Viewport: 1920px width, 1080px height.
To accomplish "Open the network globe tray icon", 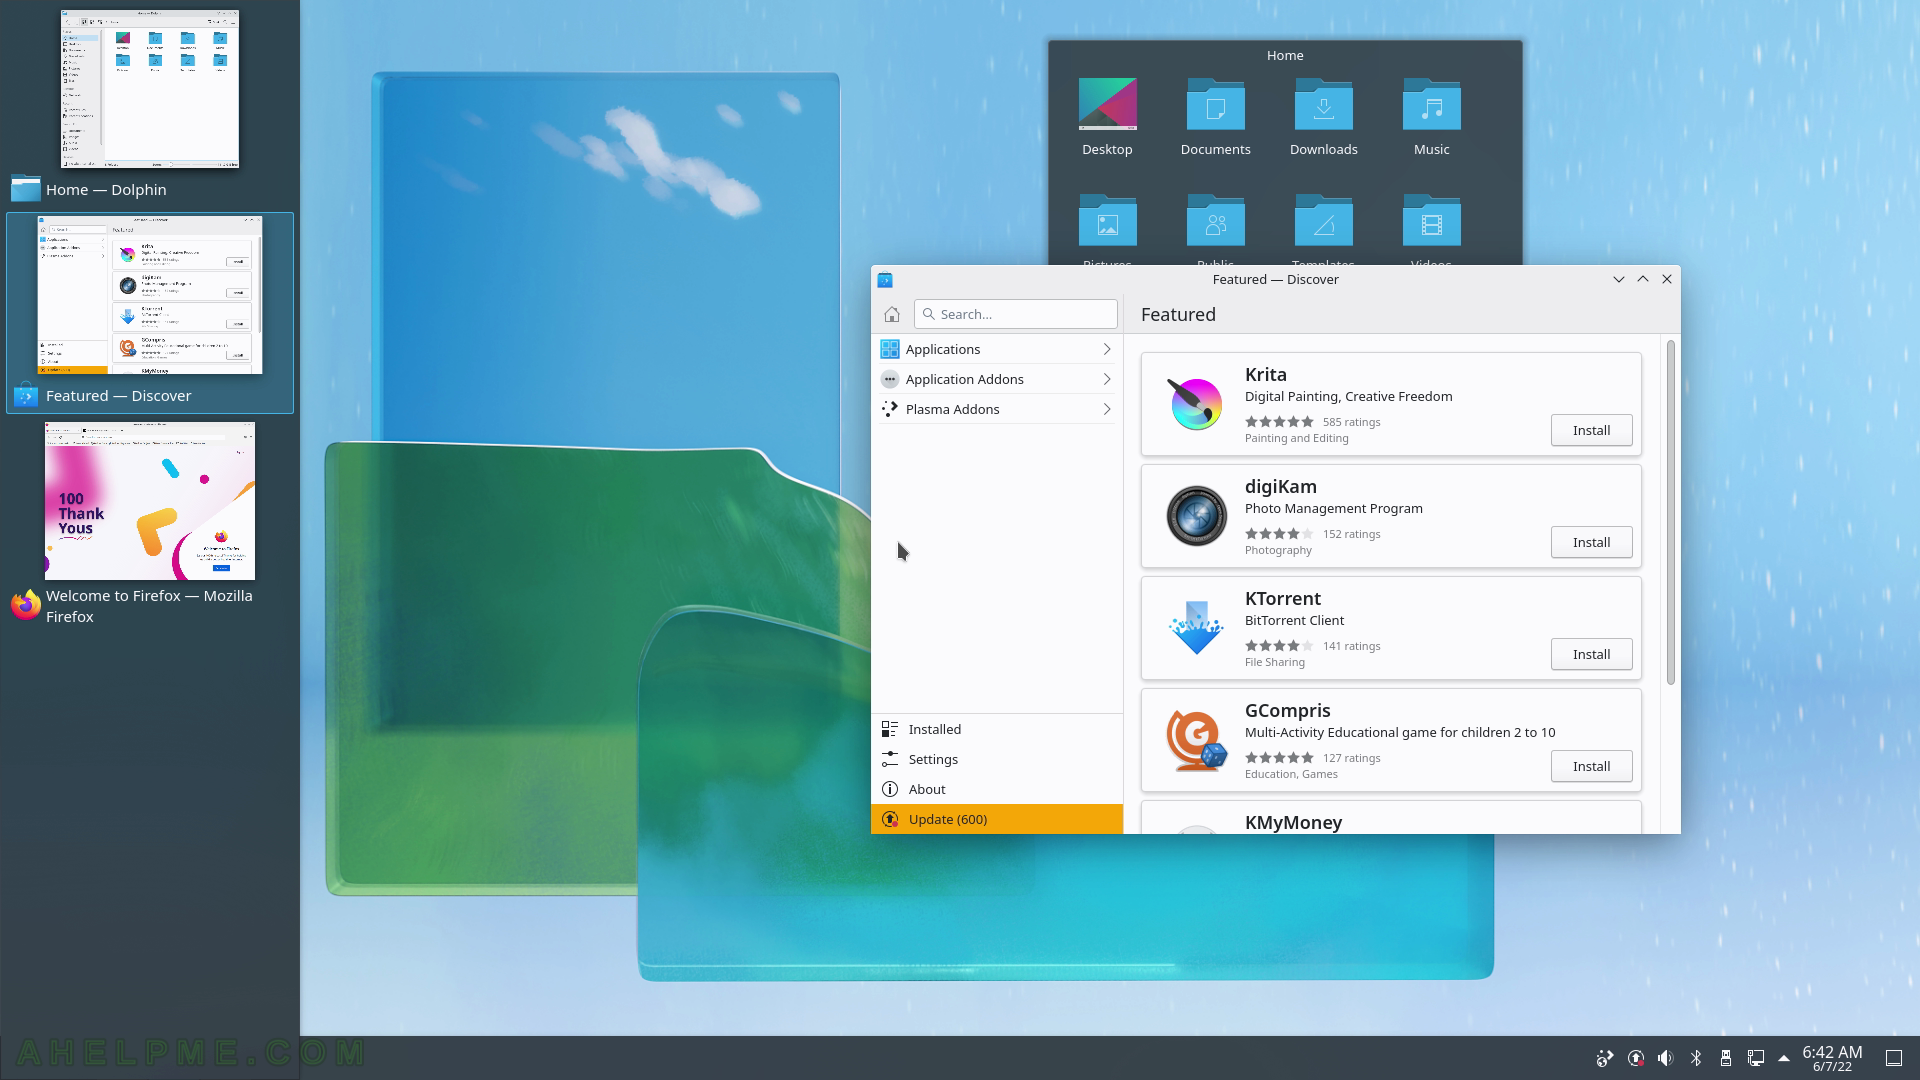I will pos(1605,1058).
